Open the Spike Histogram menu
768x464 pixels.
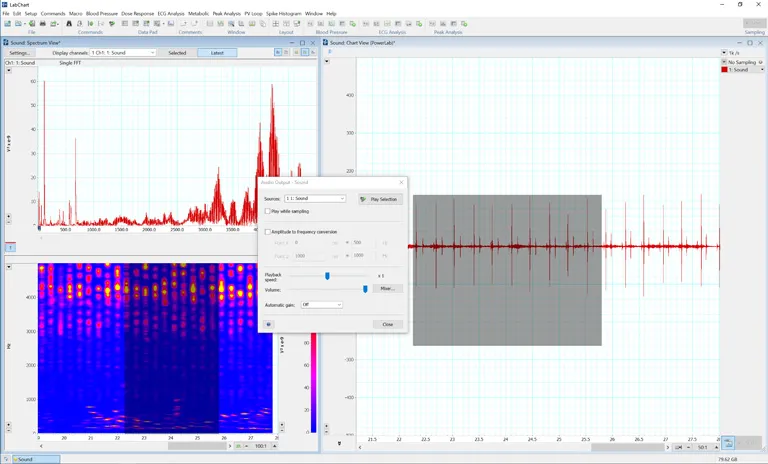[282, 13]
